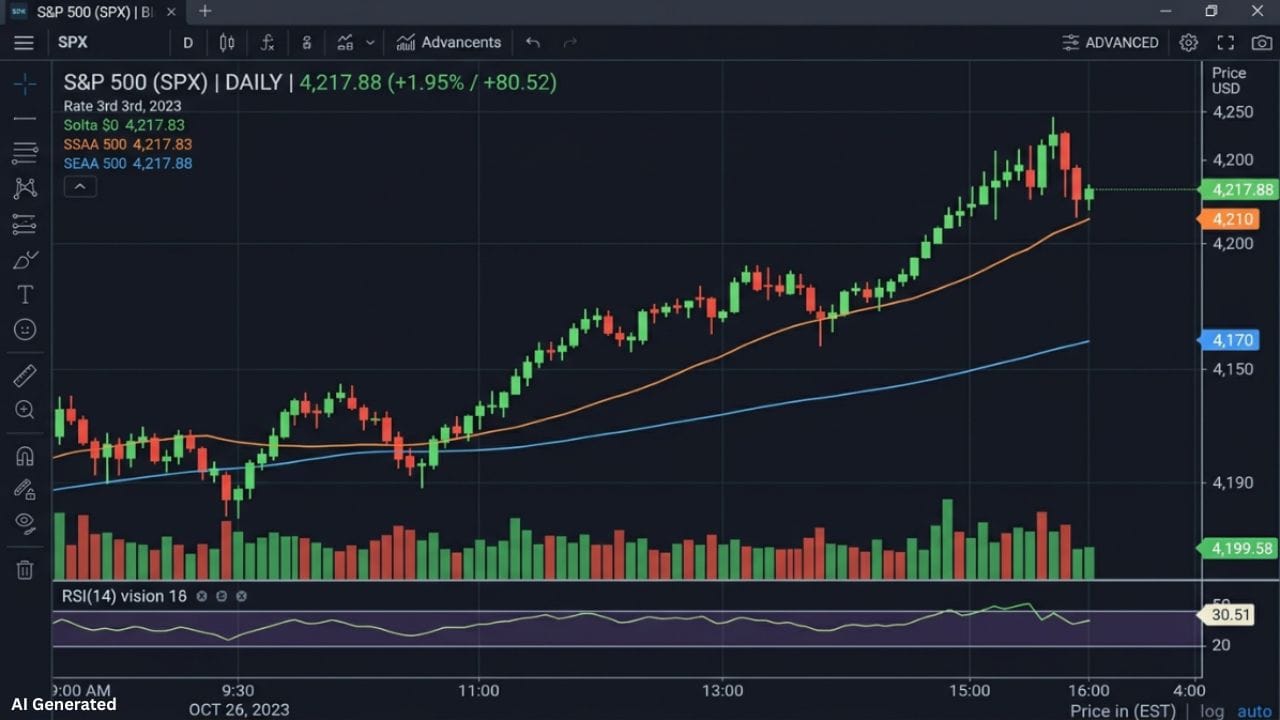Open the candlestick chart style selector
Viewport: 1280px width, 720px height.
227,43
